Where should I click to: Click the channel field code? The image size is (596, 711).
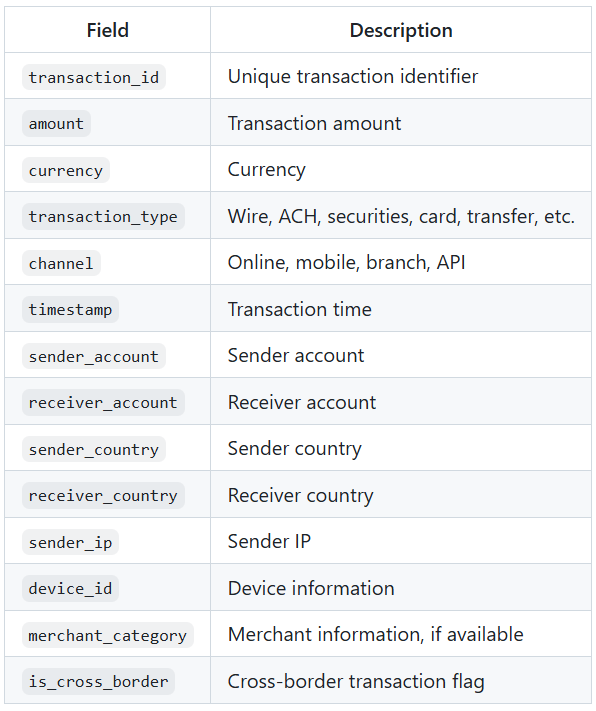tap(61, 263)
